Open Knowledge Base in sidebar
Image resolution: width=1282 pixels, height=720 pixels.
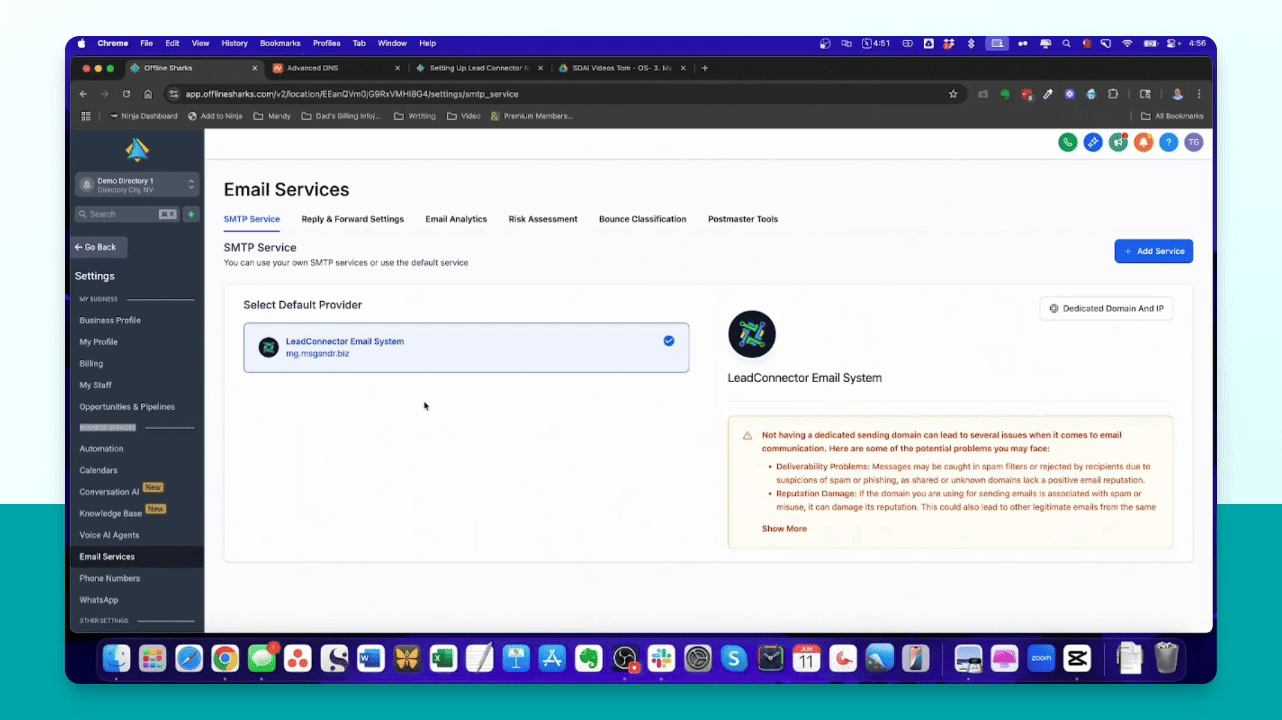(x=111, y=513)
